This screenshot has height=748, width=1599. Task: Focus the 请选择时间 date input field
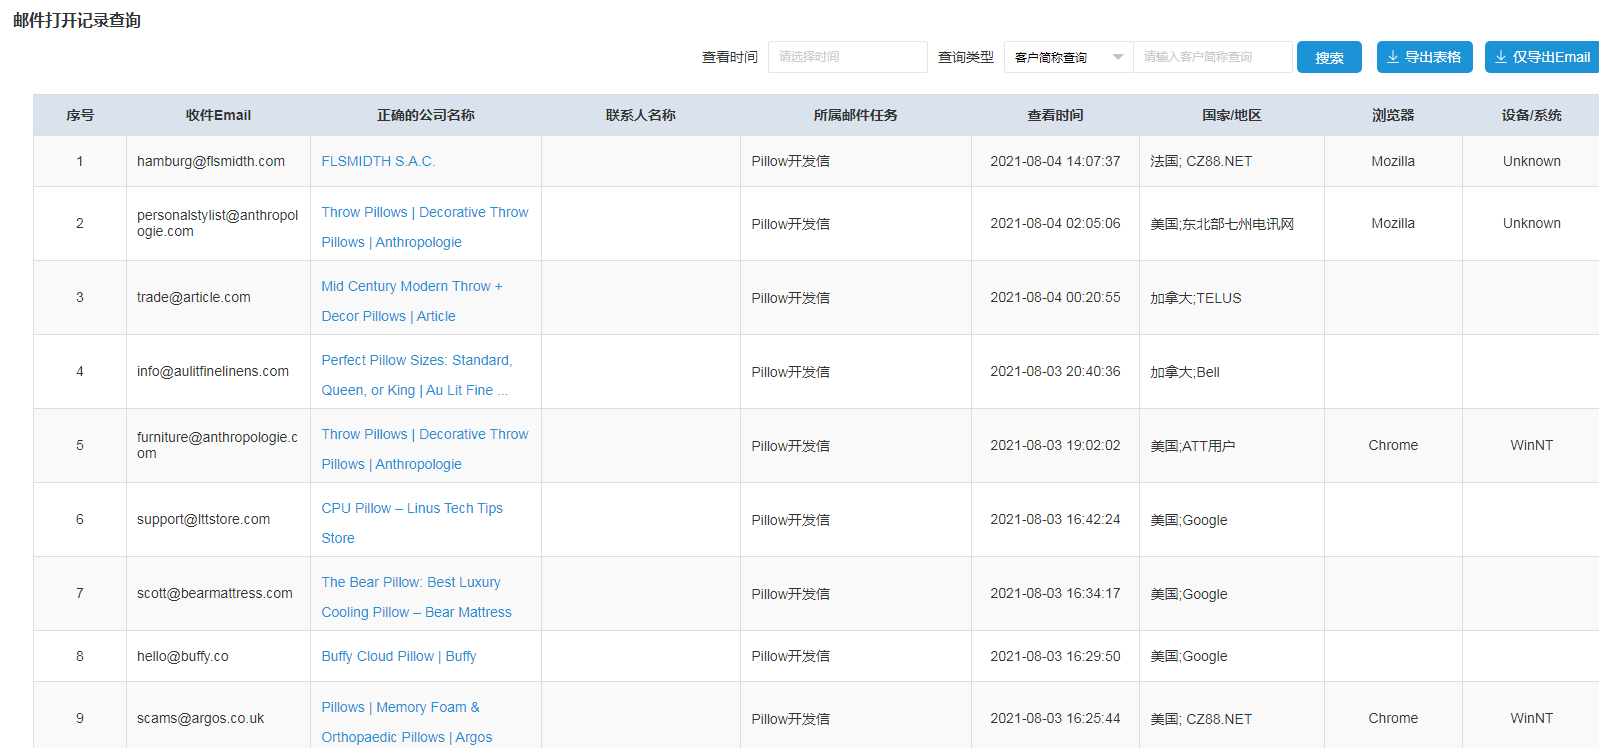pos(847,57)
